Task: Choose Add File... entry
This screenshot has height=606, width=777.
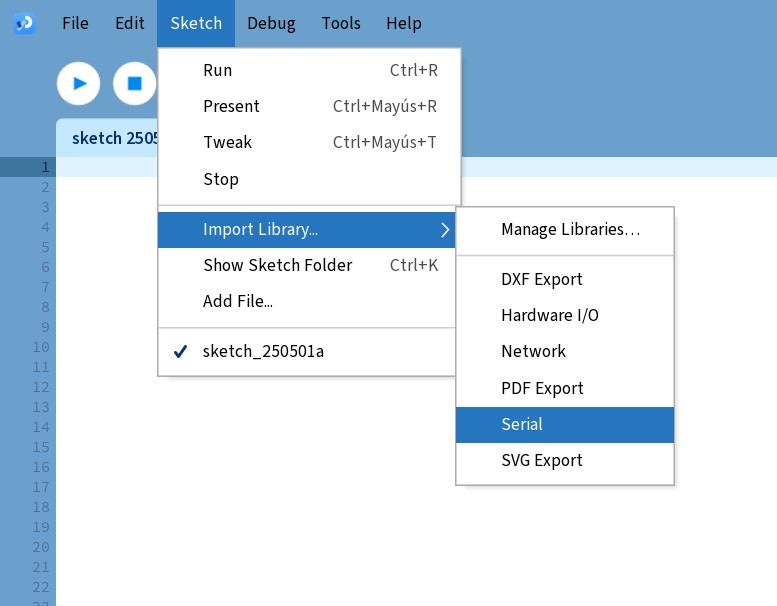Action: (x=307, y=301)
